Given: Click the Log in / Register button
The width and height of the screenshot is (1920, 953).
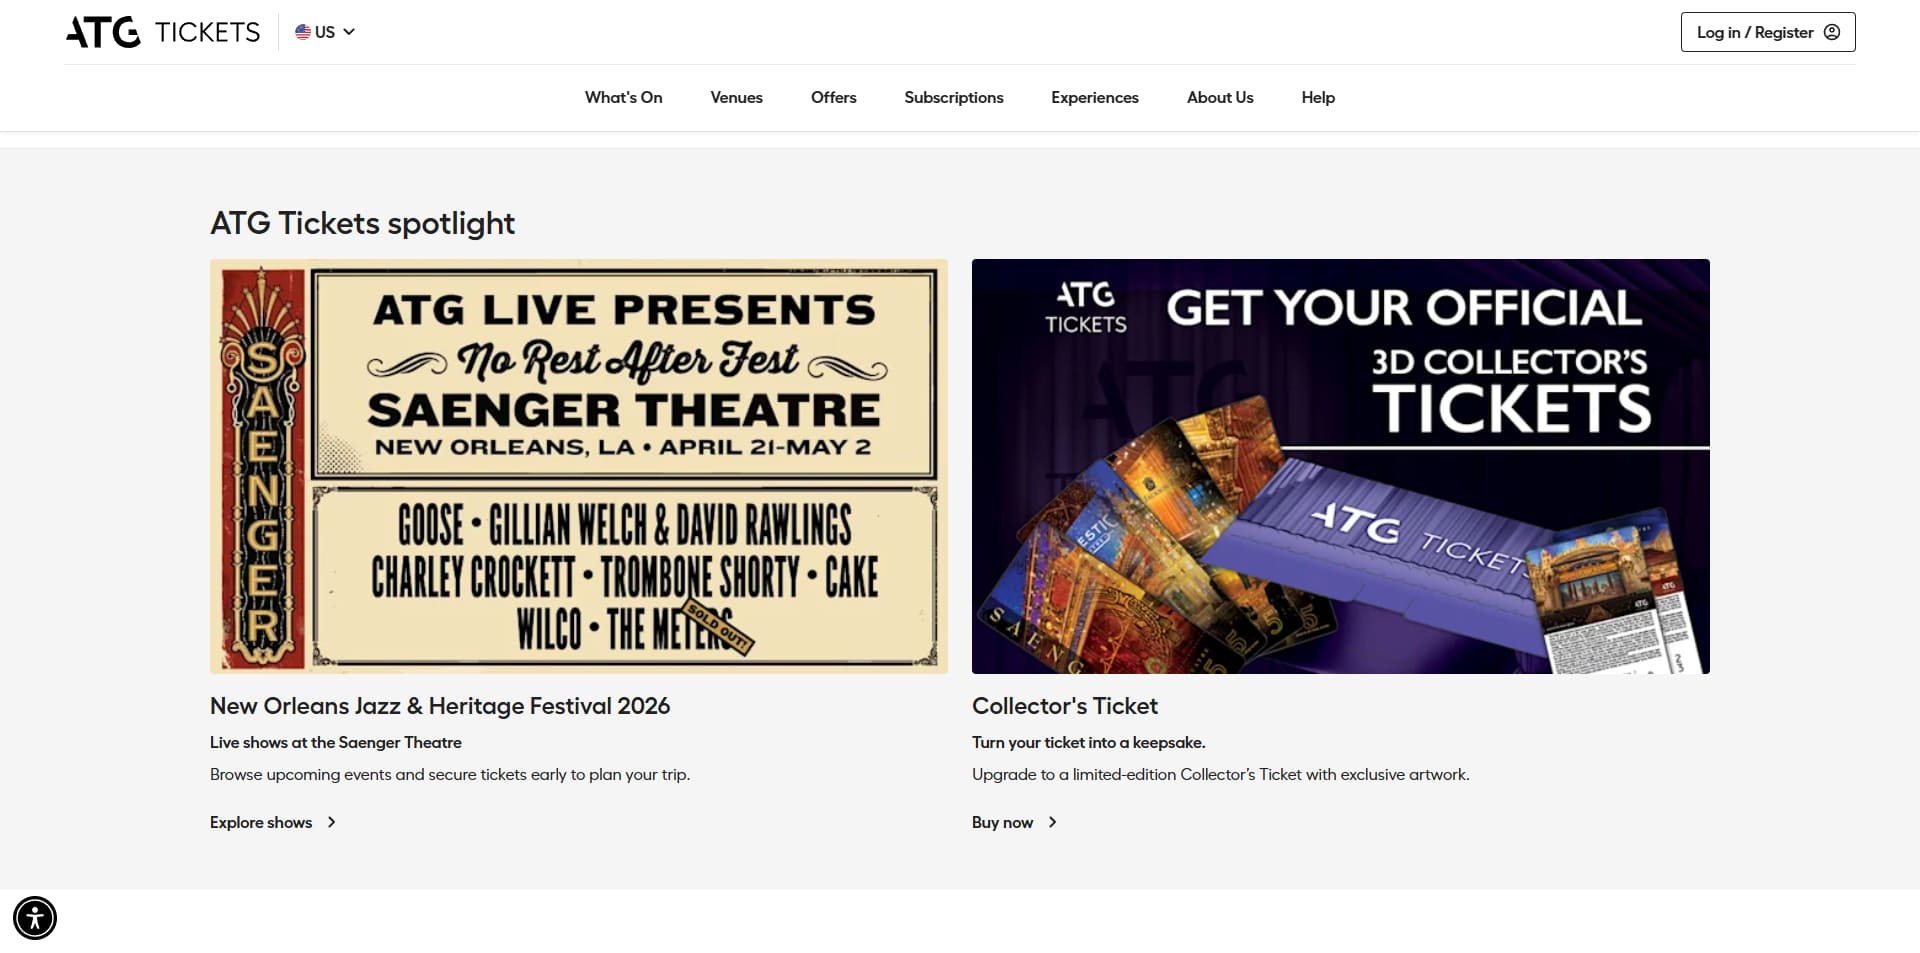Looking at the screenshot, I should coord(1767,32).
